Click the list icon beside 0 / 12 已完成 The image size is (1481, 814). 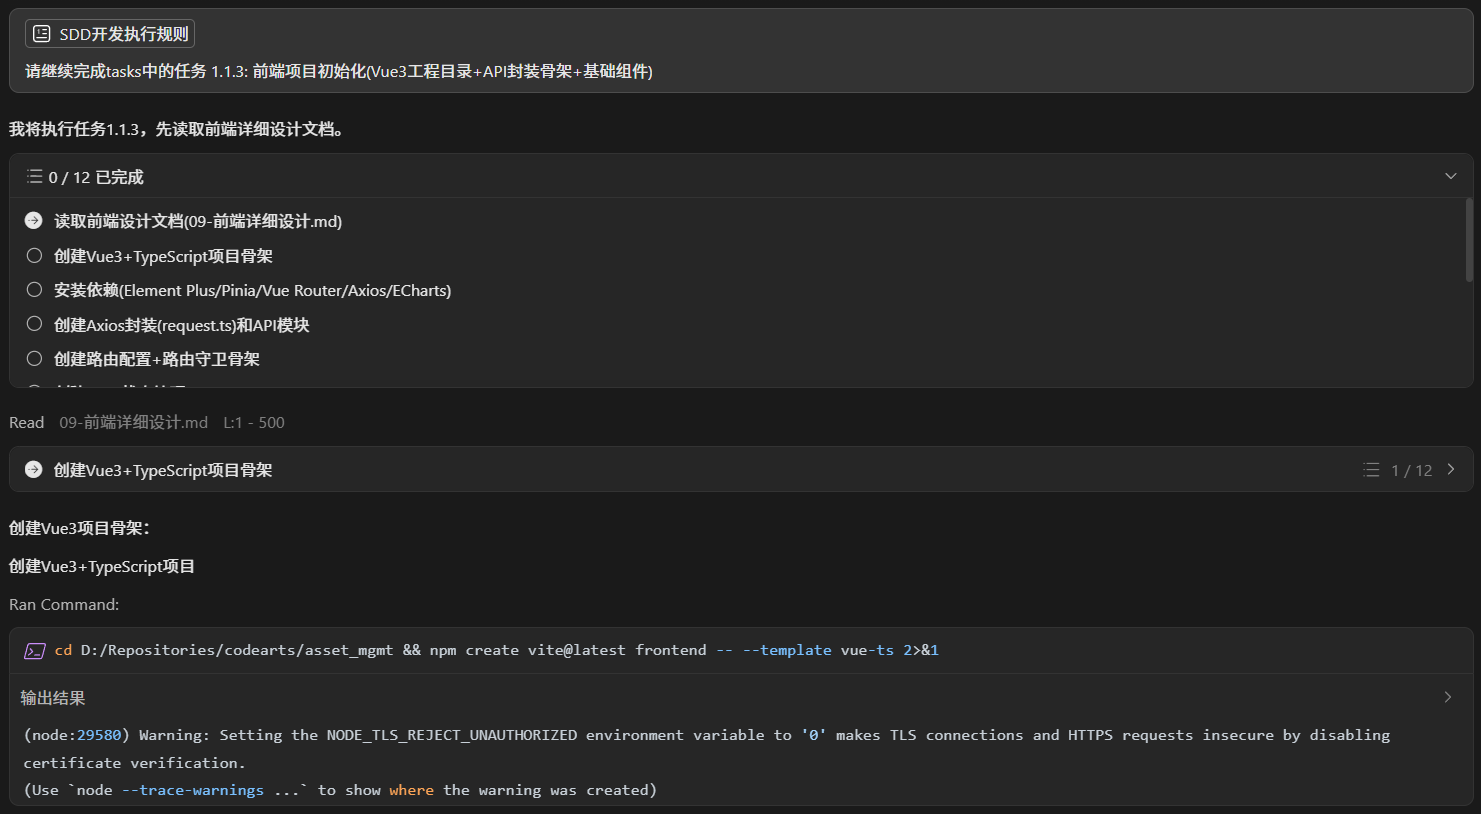tap(34, 177)
